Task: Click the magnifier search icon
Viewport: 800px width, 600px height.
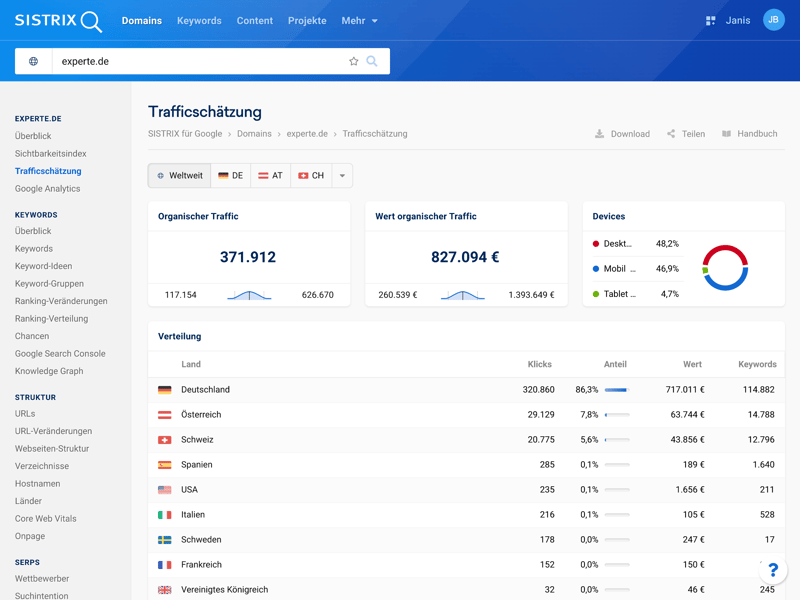Action: [x=372, y=61]
